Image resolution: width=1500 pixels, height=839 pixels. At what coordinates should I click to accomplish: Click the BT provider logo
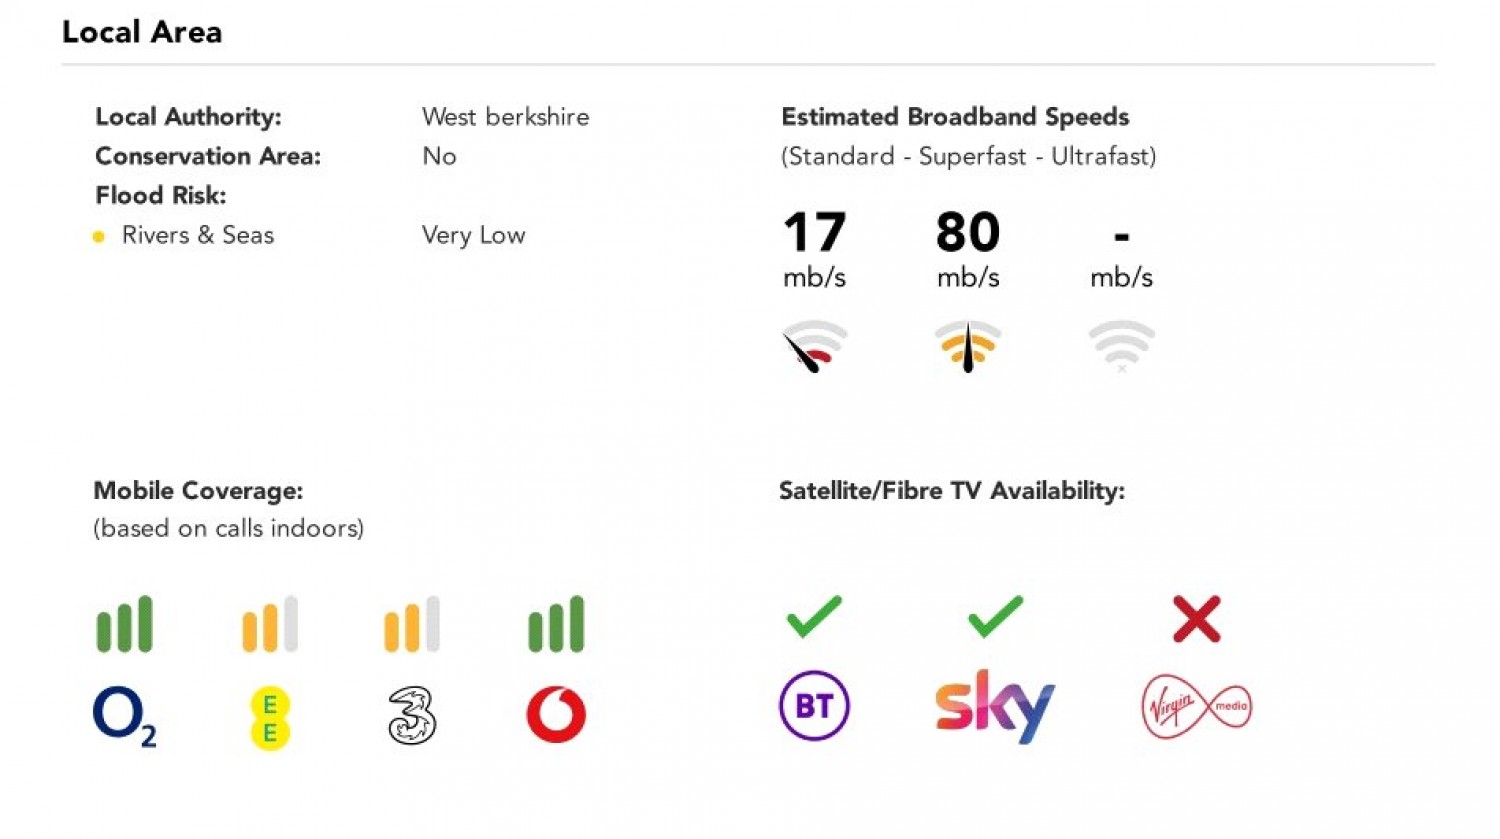(814, 705)
